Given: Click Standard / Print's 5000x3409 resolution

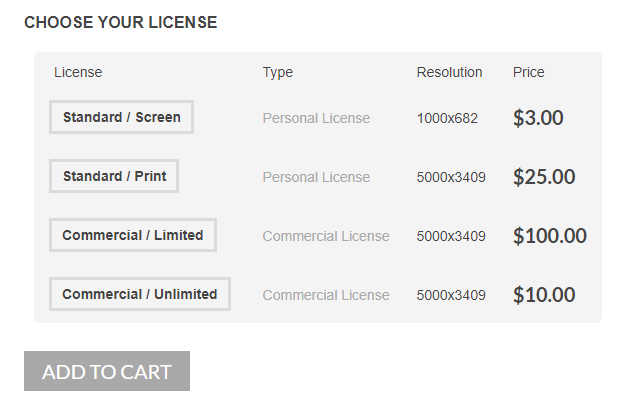Looking at the screenshot, I should [x=451, y=177].
